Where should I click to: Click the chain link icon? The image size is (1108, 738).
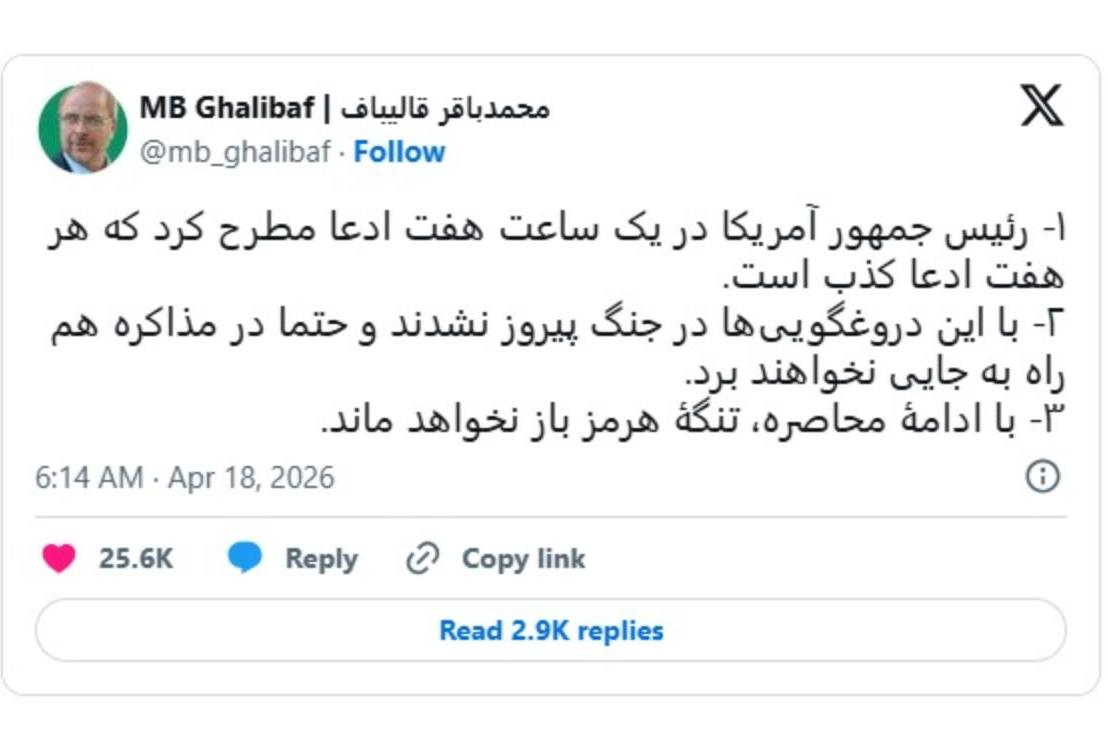pyautogui.click(x=423, y=558)
